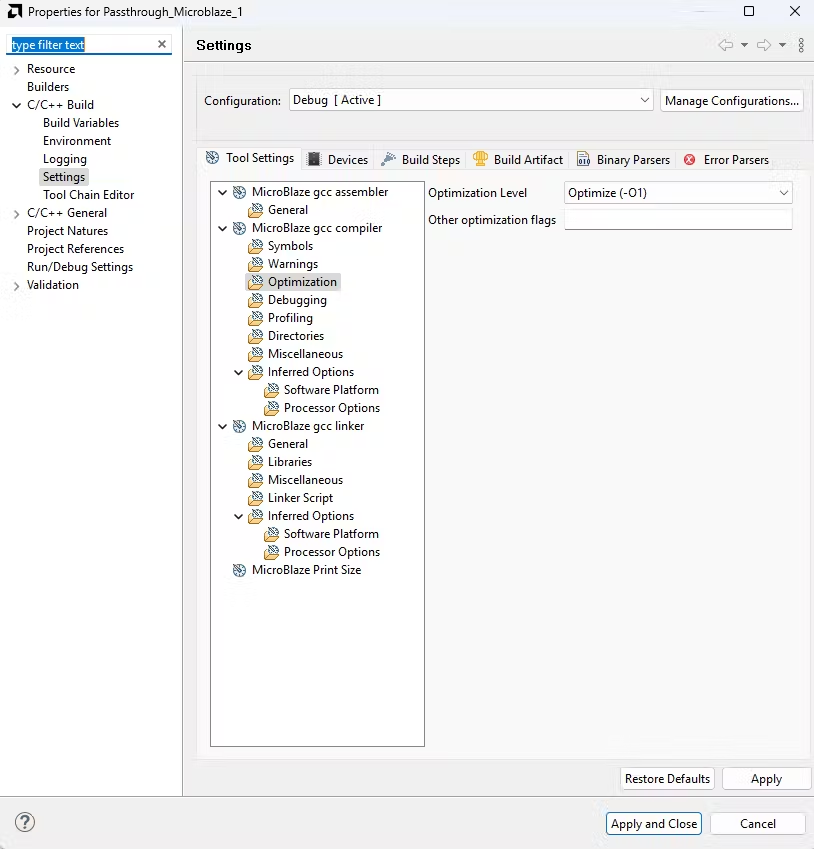Open the Configuration dropdown

tap(471, 100)
